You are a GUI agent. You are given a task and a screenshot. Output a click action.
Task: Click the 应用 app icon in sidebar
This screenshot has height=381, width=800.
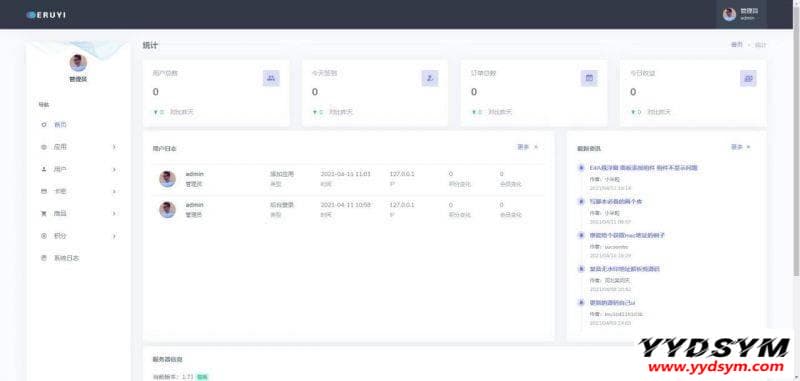[x=44, y=147]
